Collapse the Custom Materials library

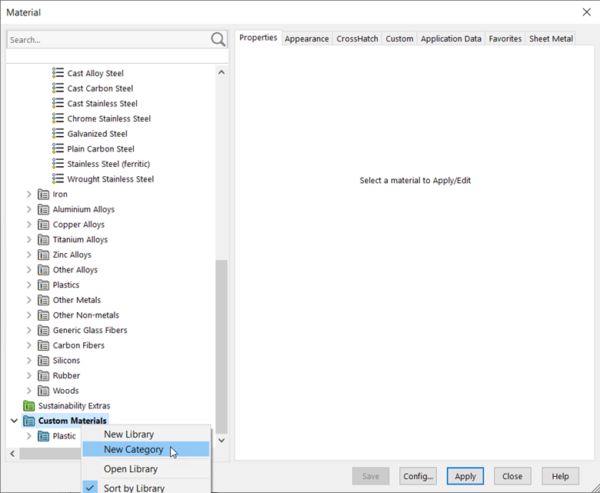pyautogui.click(x=15, y=421)
